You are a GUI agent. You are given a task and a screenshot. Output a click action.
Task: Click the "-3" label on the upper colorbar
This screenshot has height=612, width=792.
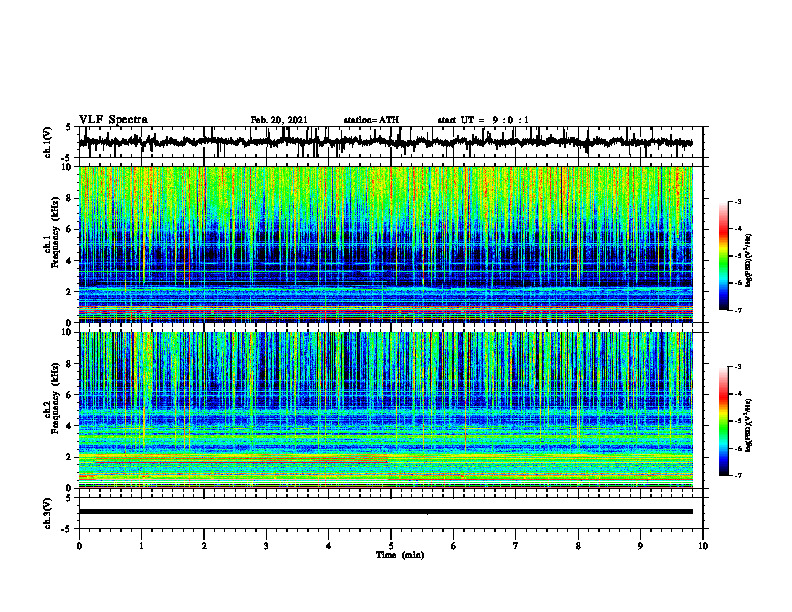[738, 201]
